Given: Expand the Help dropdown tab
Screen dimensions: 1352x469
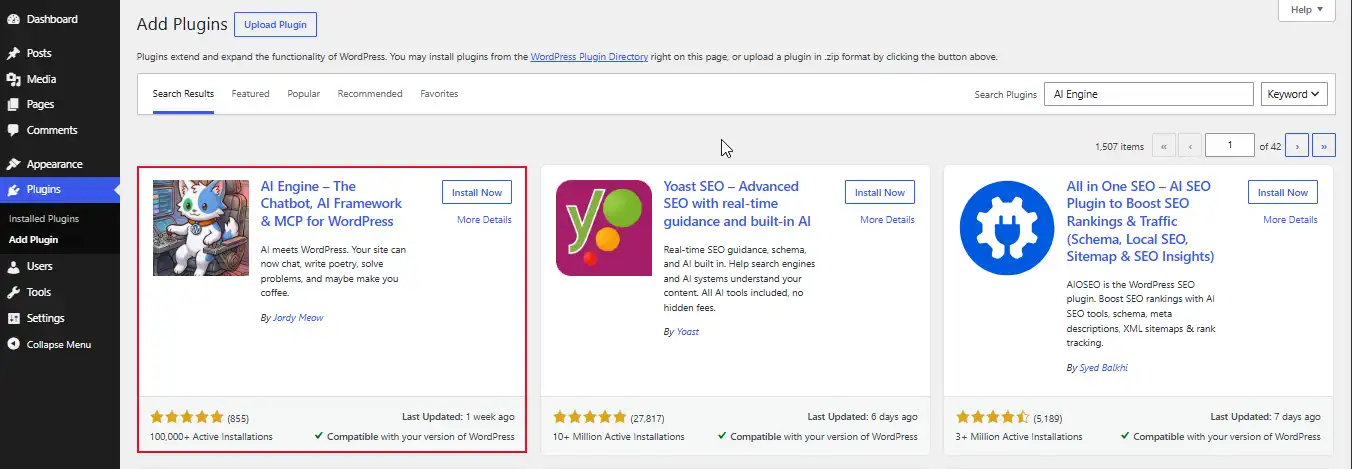Looking at the screenshot, I should click(x=1307, y=10).
